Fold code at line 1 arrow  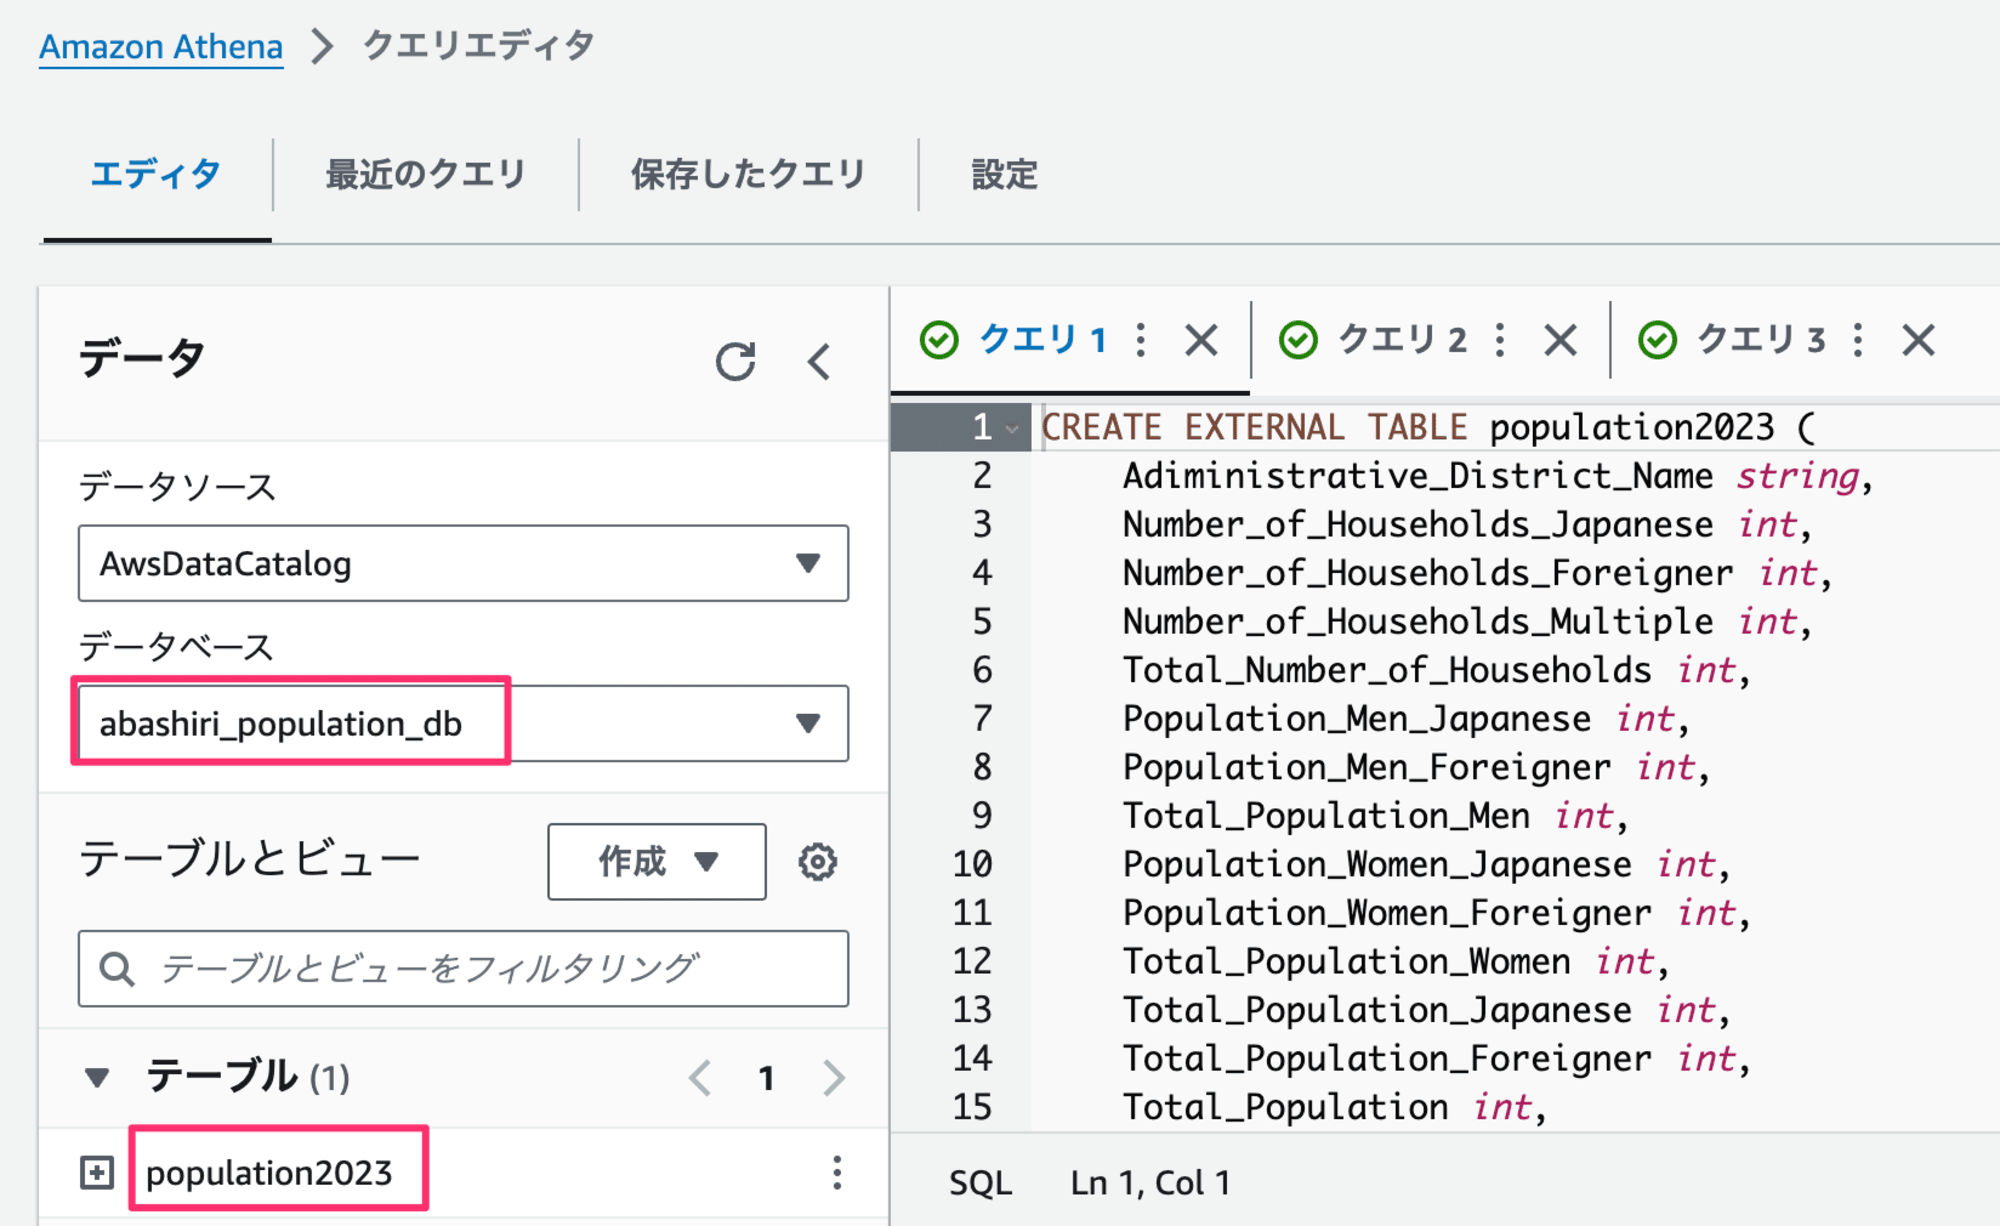click(1012, 429)
